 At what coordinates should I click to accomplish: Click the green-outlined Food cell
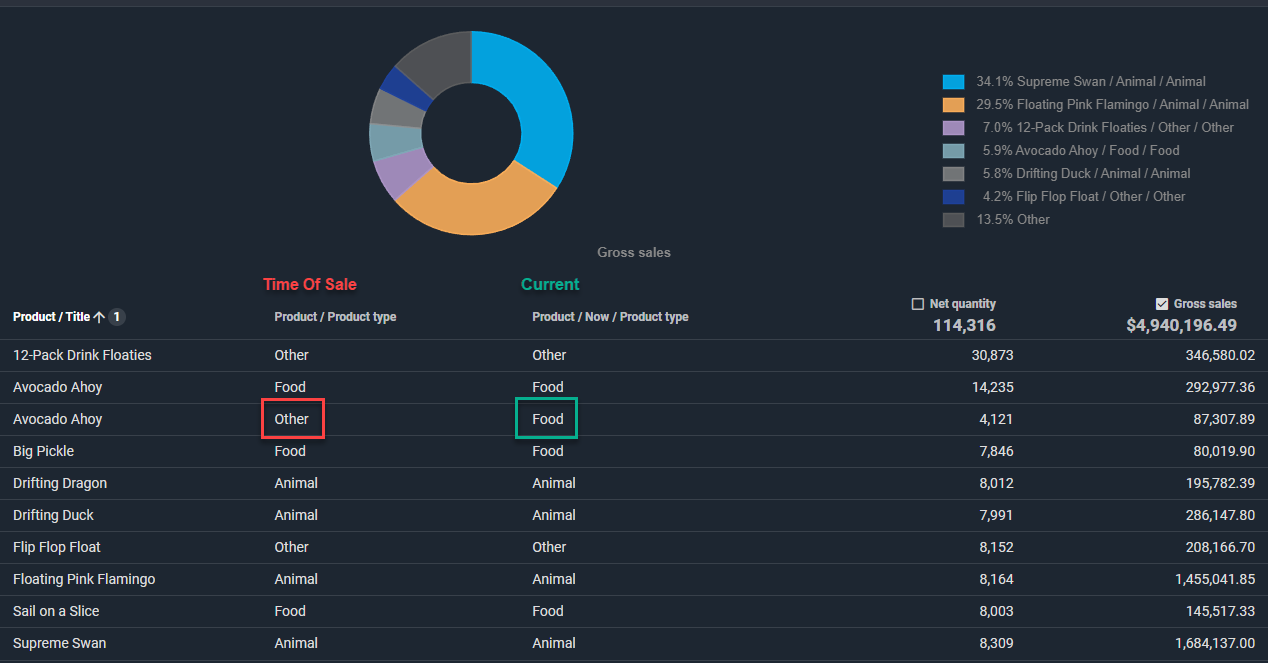[548, 419]
